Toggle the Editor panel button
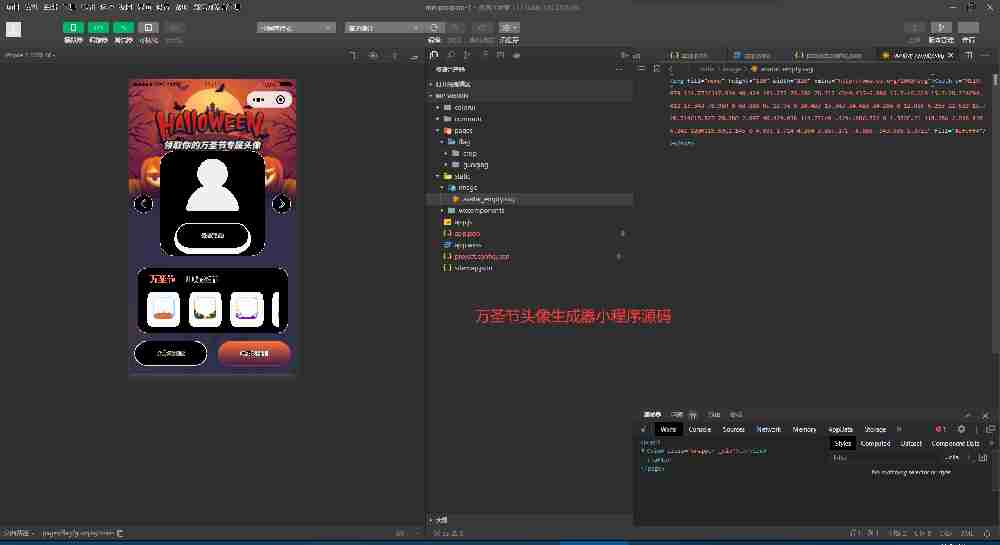This screenshot has height=545, width=1000. 98,27
